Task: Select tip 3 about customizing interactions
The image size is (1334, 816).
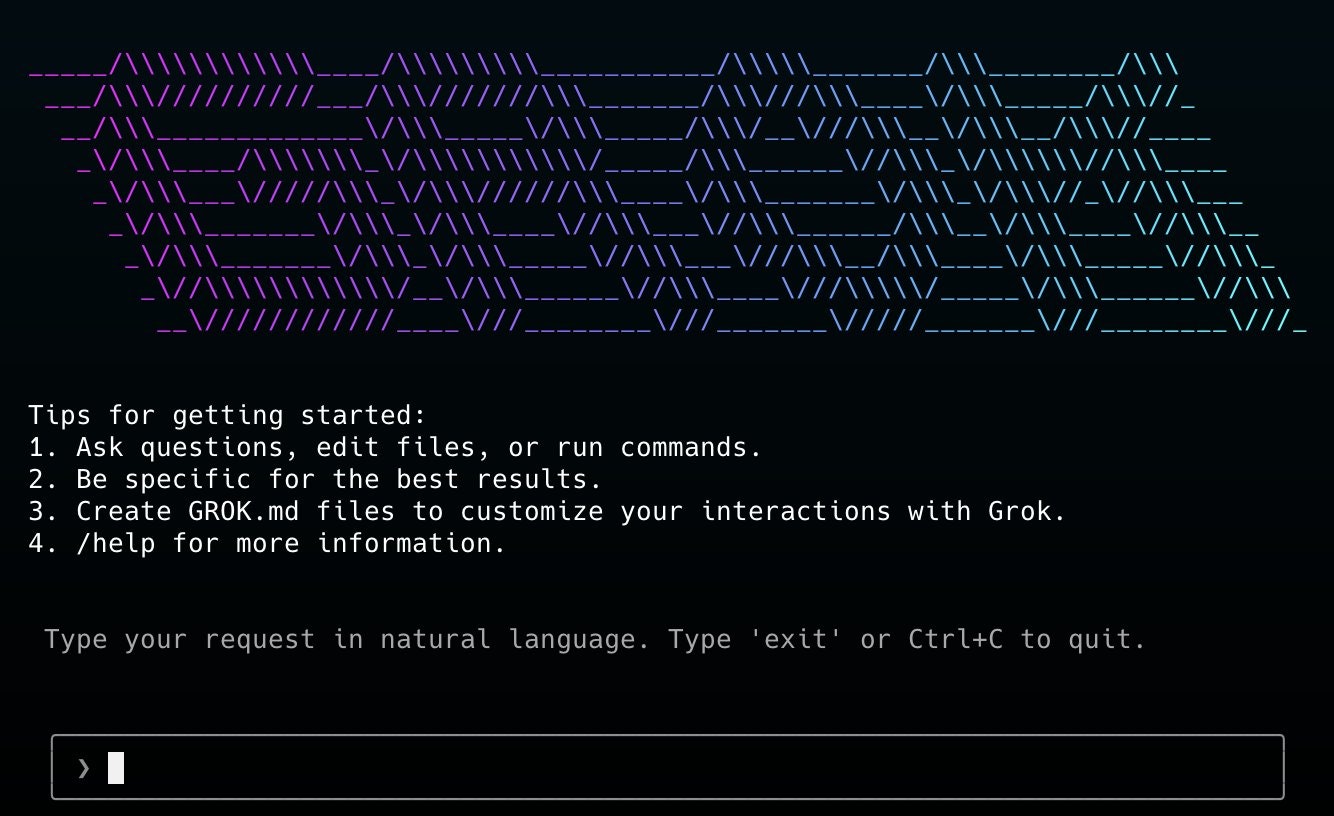Action: point(545,511)
